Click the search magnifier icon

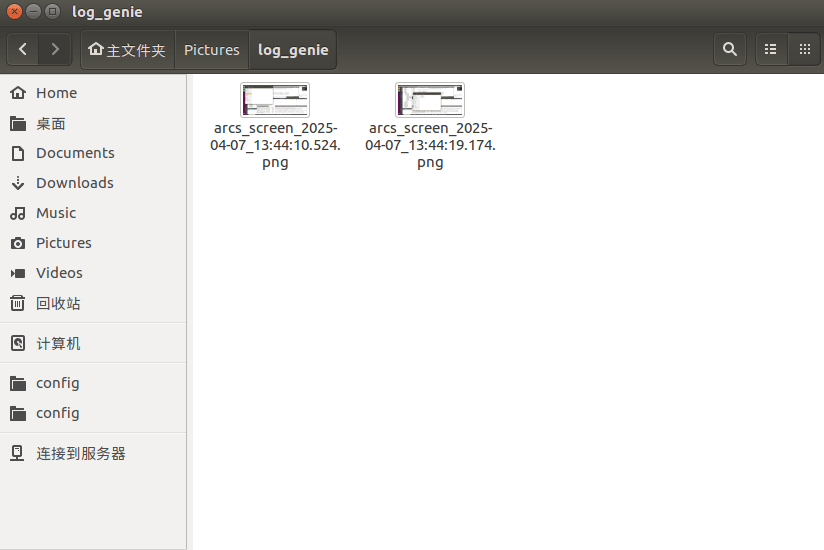tap(729, 49)
